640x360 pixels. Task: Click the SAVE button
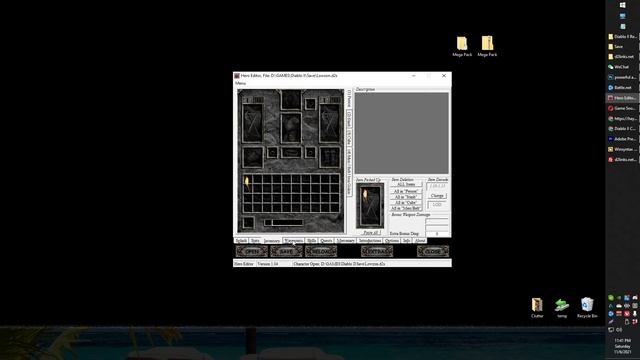tap(286, 251)
